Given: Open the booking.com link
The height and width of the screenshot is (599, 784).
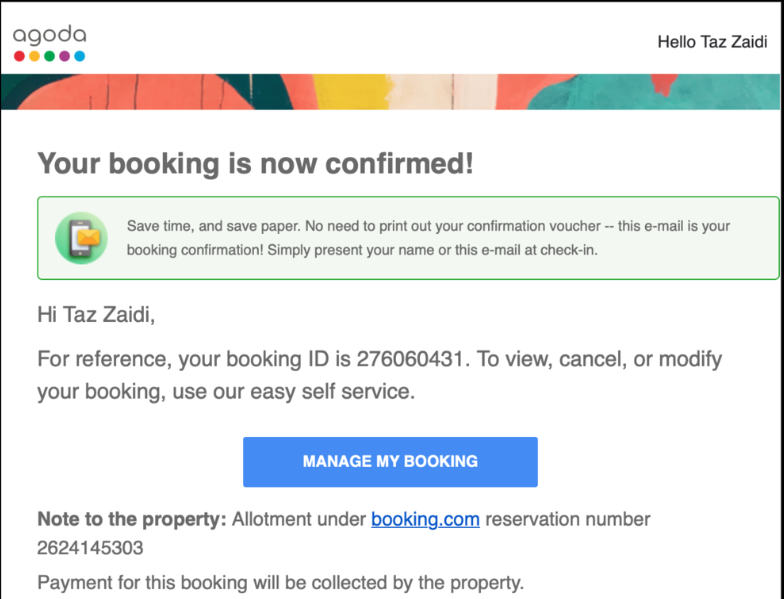Looking at the screenshot, I should [x=425, y=519].
